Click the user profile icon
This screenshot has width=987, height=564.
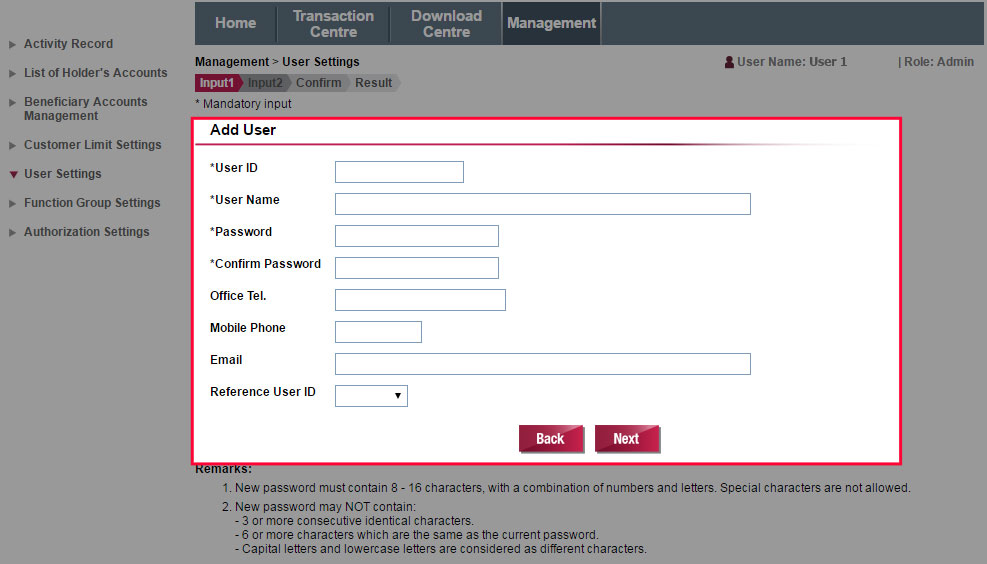(729, 62)
